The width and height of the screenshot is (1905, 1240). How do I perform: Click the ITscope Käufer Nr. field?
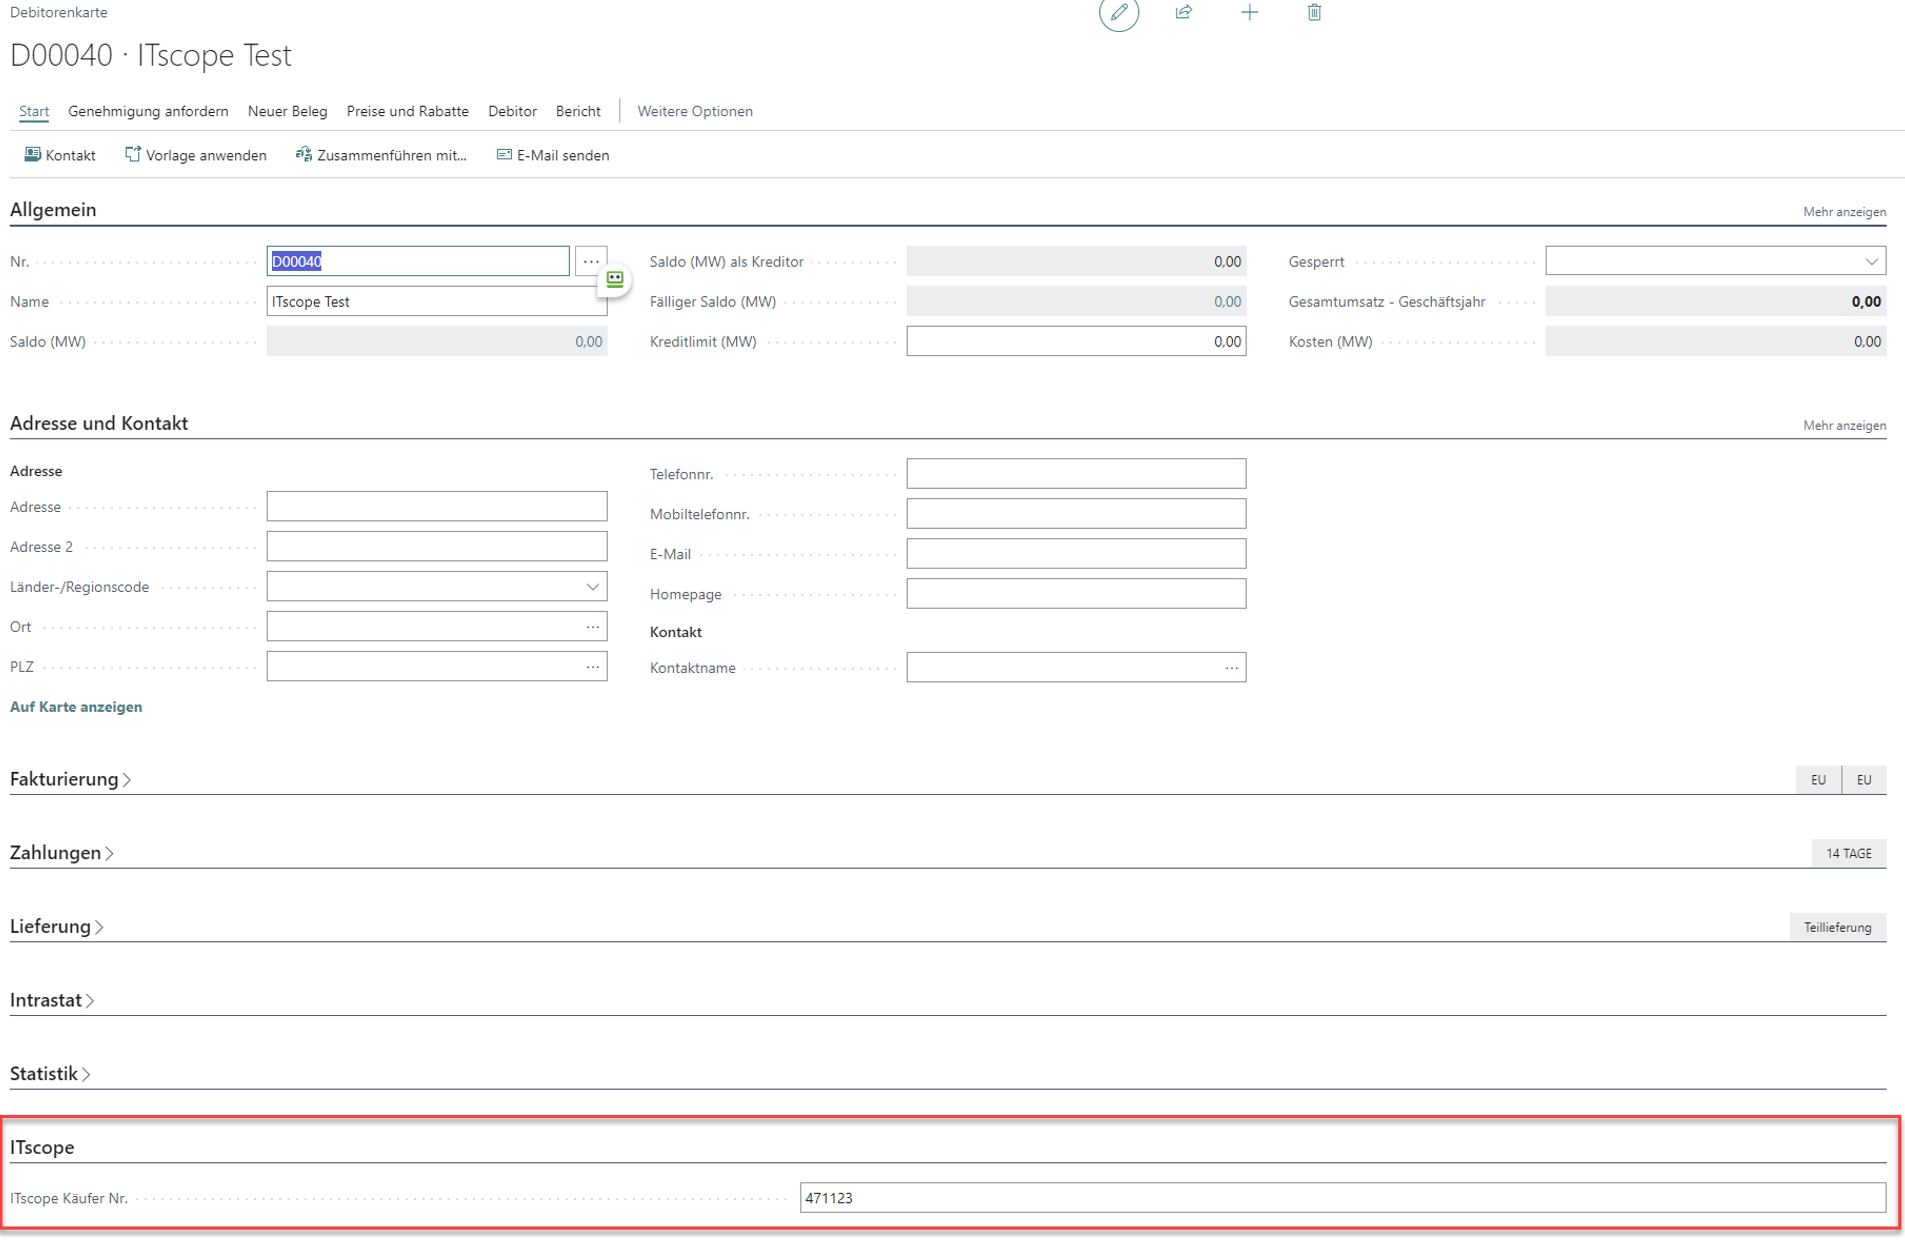pyautogui.click(x=1342, y=1198)
